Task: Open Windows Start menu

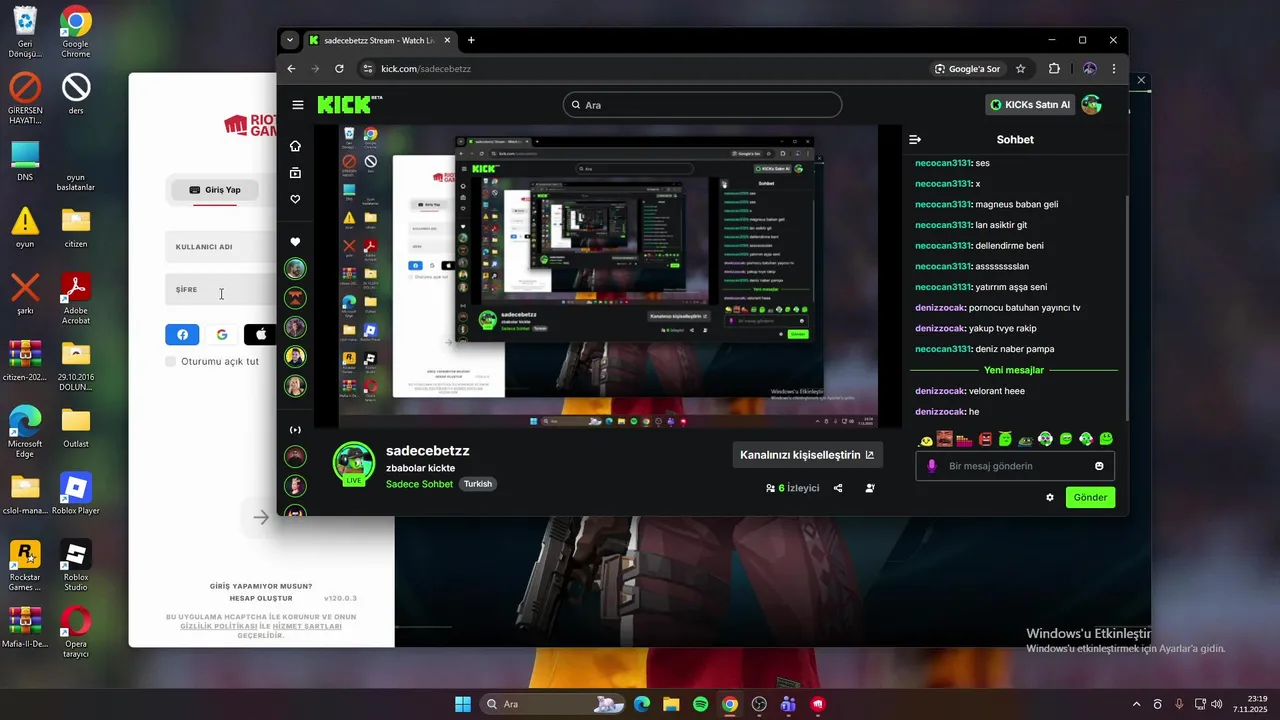Action: pos(463,704)
